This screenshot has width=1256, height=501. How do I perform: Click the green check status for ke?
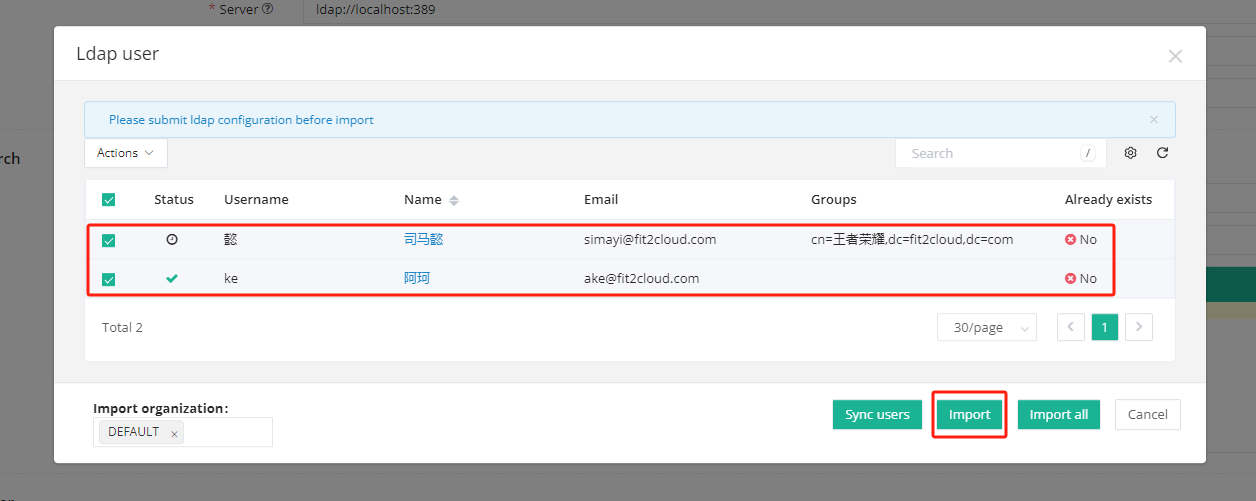[x=172, y=279]
